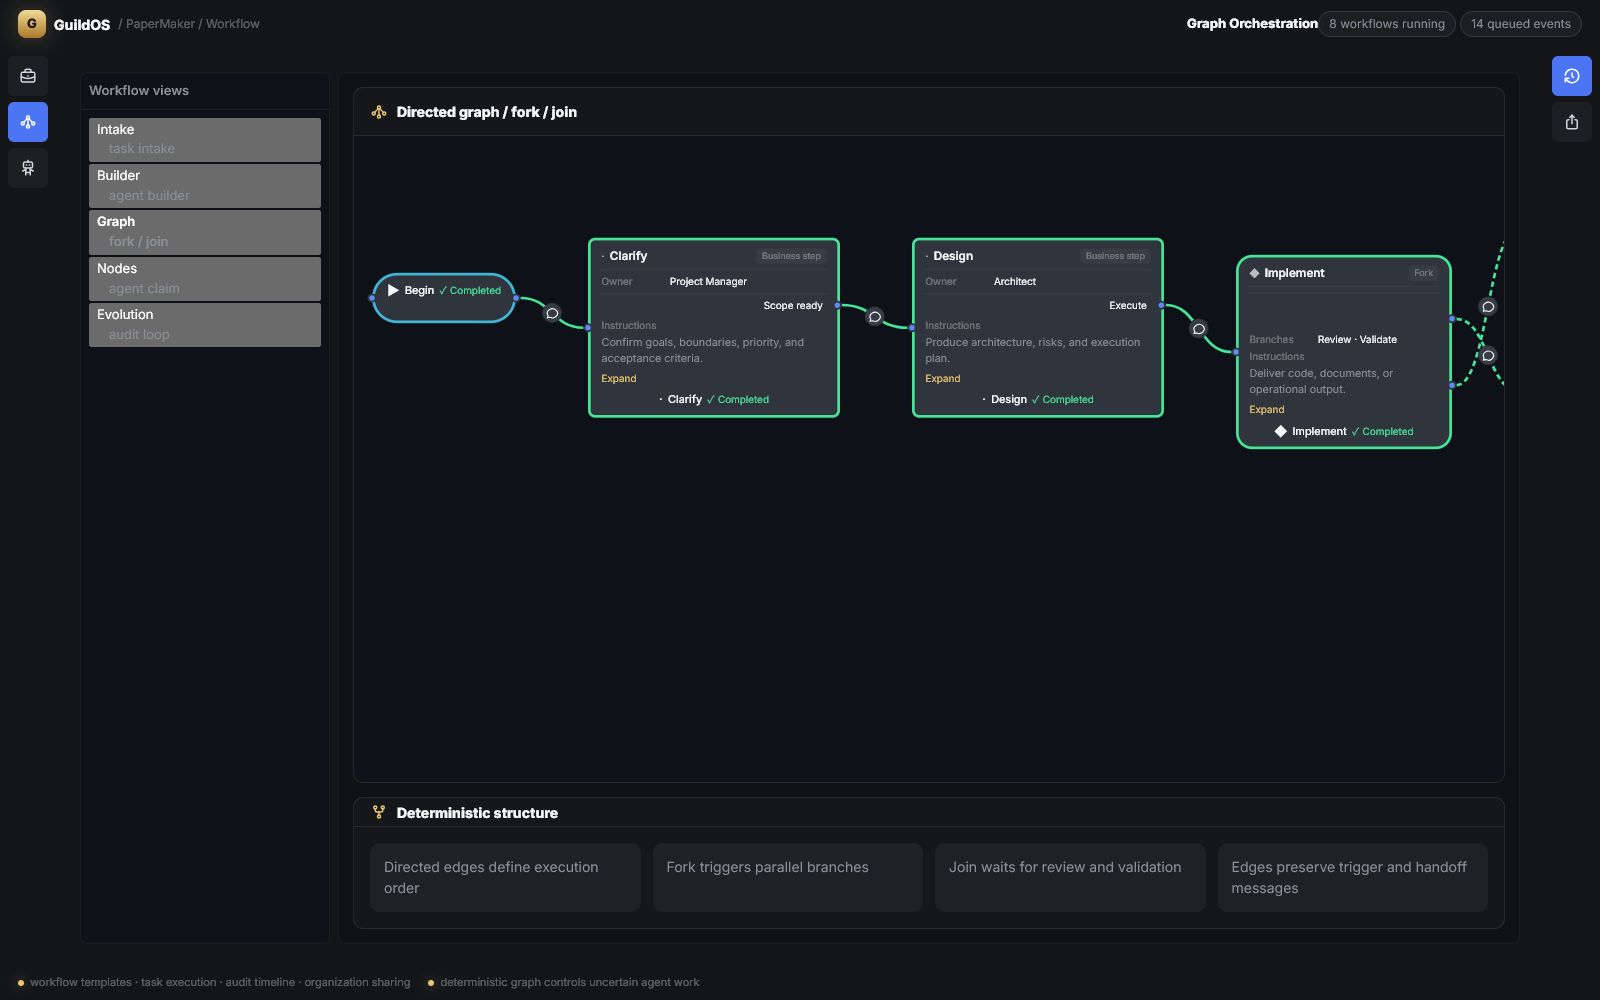Open the robot agent sidebar icon
The image size is (1600, 1000).
tap(28, 168)
